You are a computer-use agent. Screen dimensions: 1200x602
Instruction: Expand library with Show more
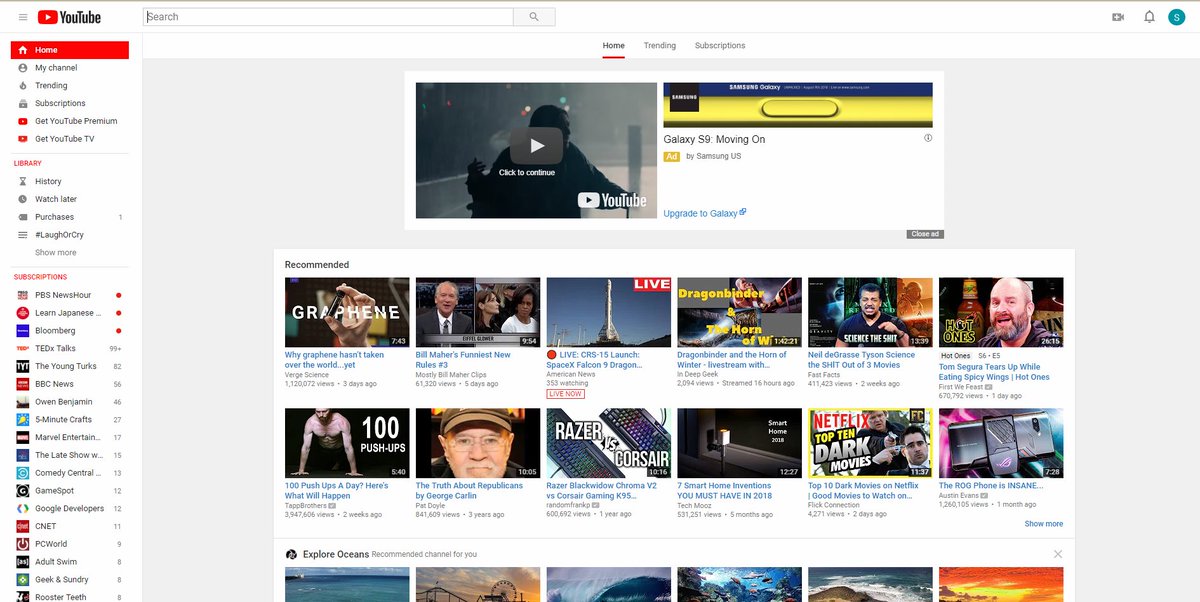[x=56, y=253]
